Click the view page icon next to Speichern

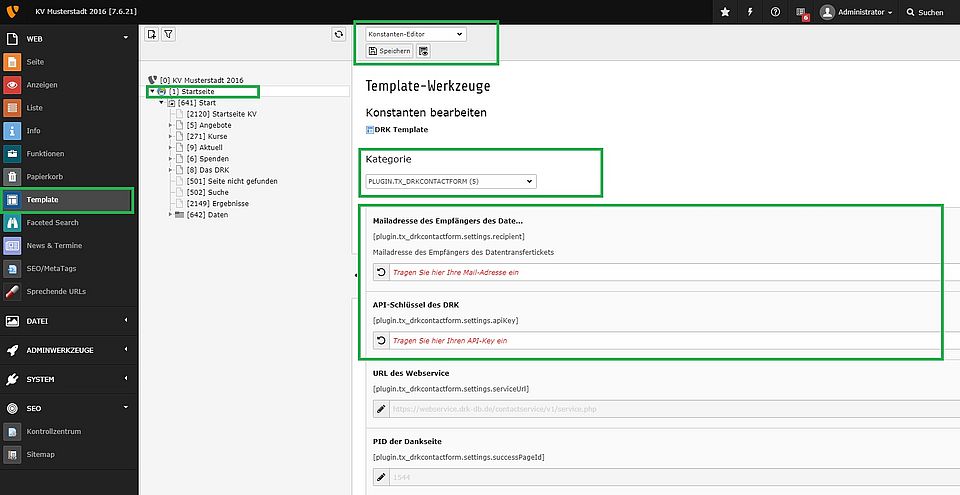(x=424, y=51)
